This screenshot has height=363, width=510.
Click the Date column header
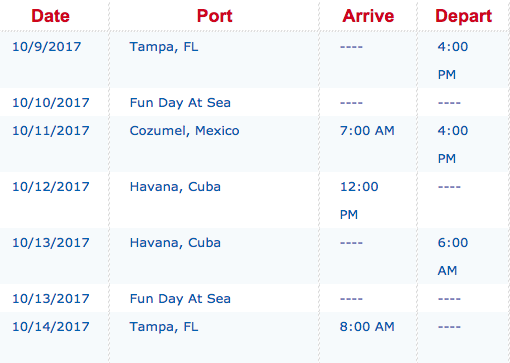50,16
